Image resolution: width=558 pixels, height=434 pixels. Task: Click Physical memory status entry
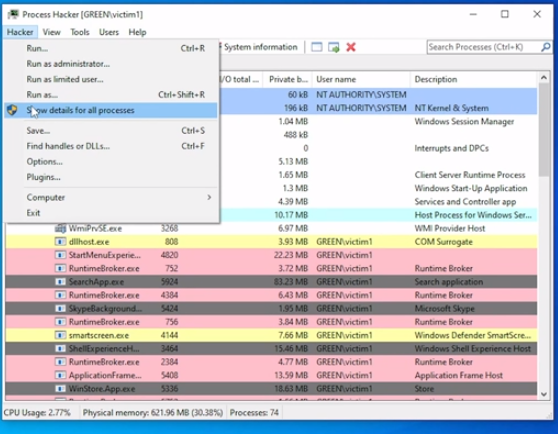pyautogui.click(x=153, y=413)
